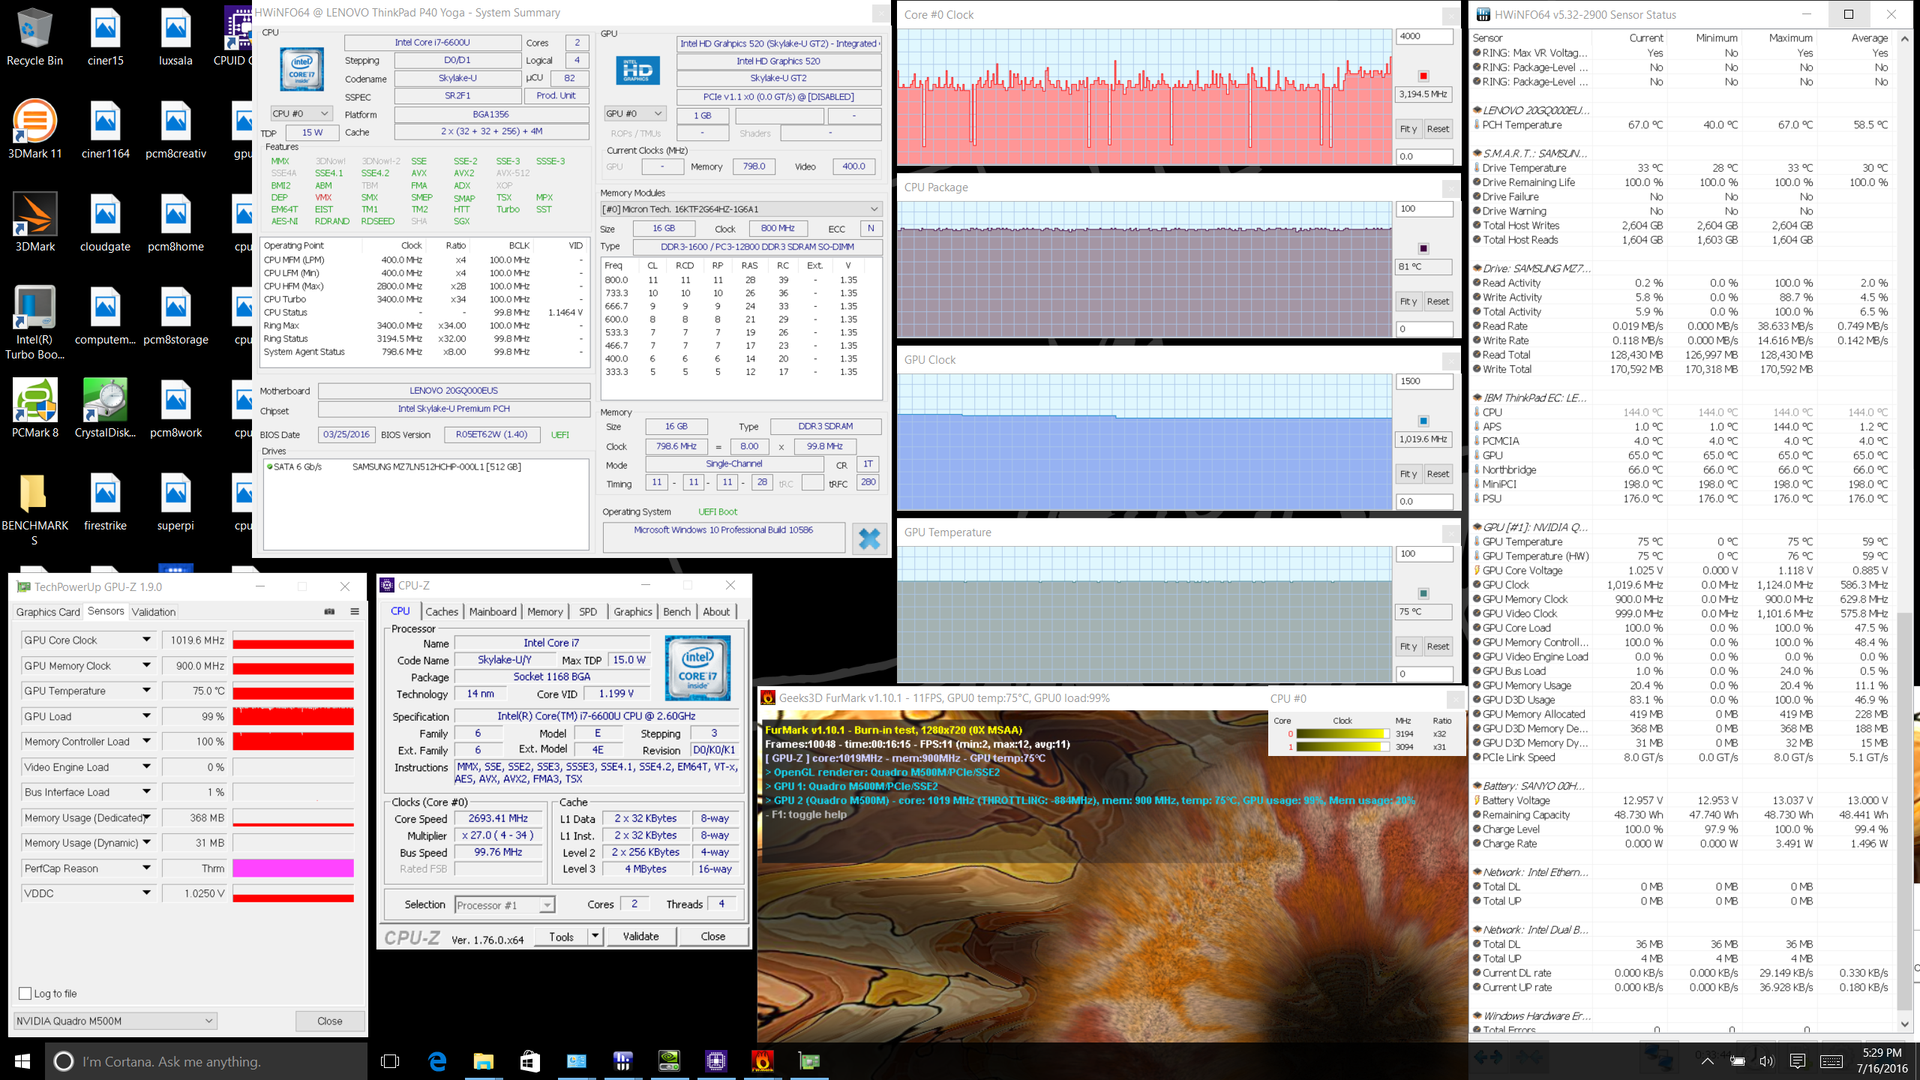Open Task View from the taskbar
The height and width of the screenshot is (1080, 1920).
pos(391,1061)
